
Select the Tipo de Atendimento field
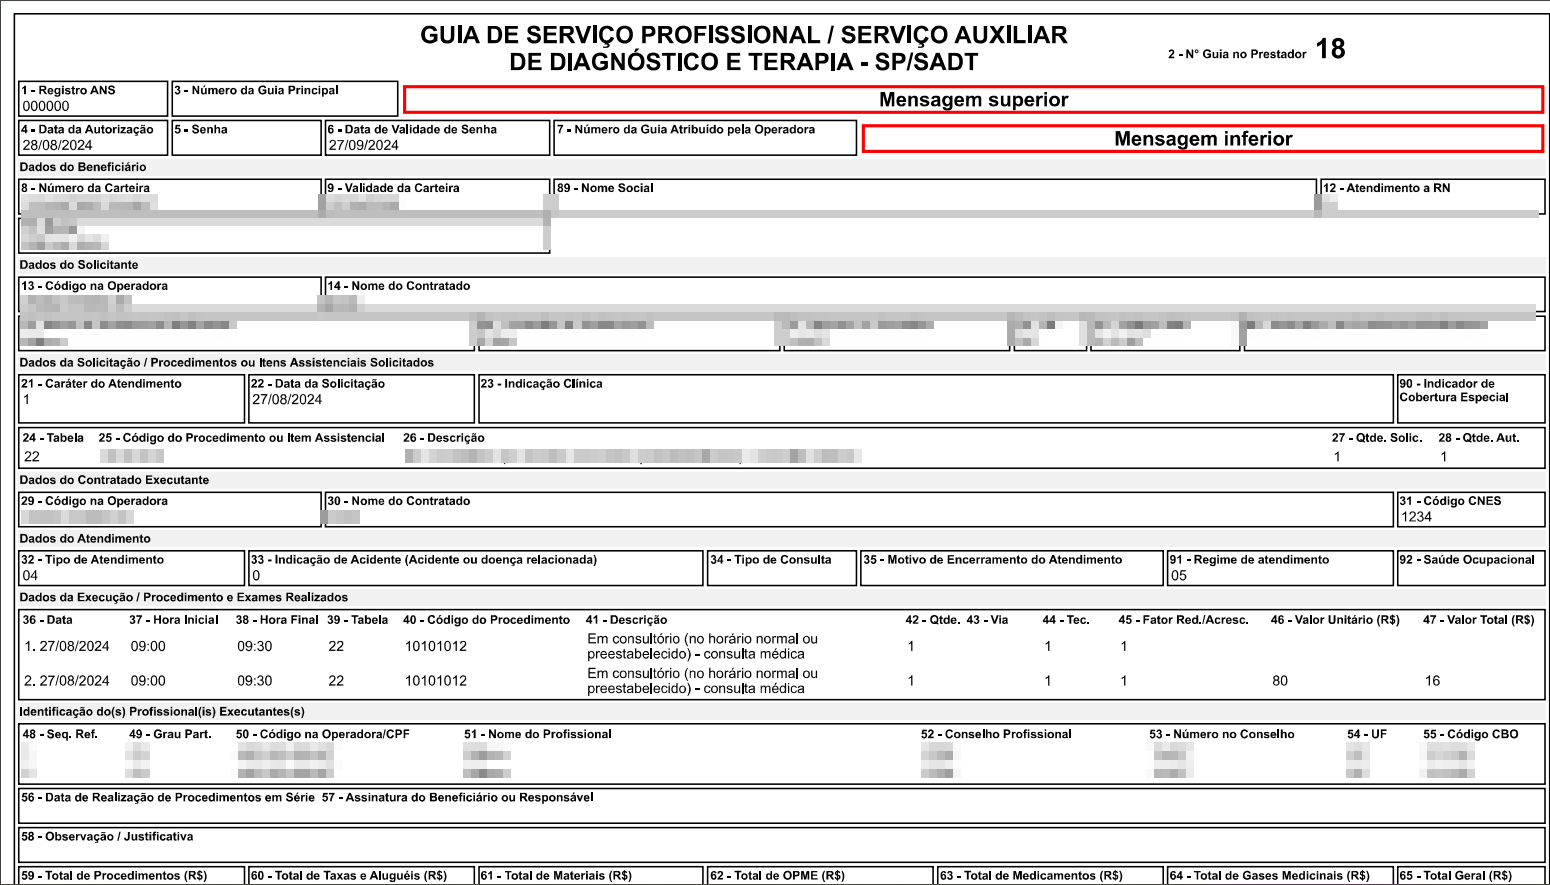pos(131,568)
